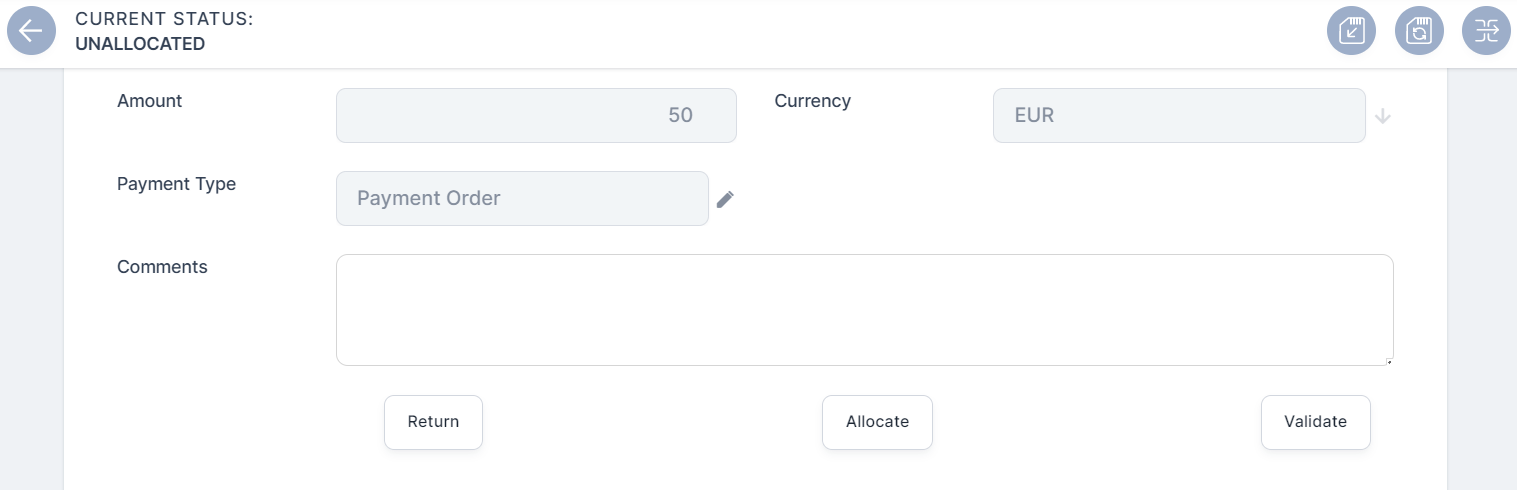Click the Amount field showing 50
The width and height of the screenshot is (1517, 490).
point(536,116)
